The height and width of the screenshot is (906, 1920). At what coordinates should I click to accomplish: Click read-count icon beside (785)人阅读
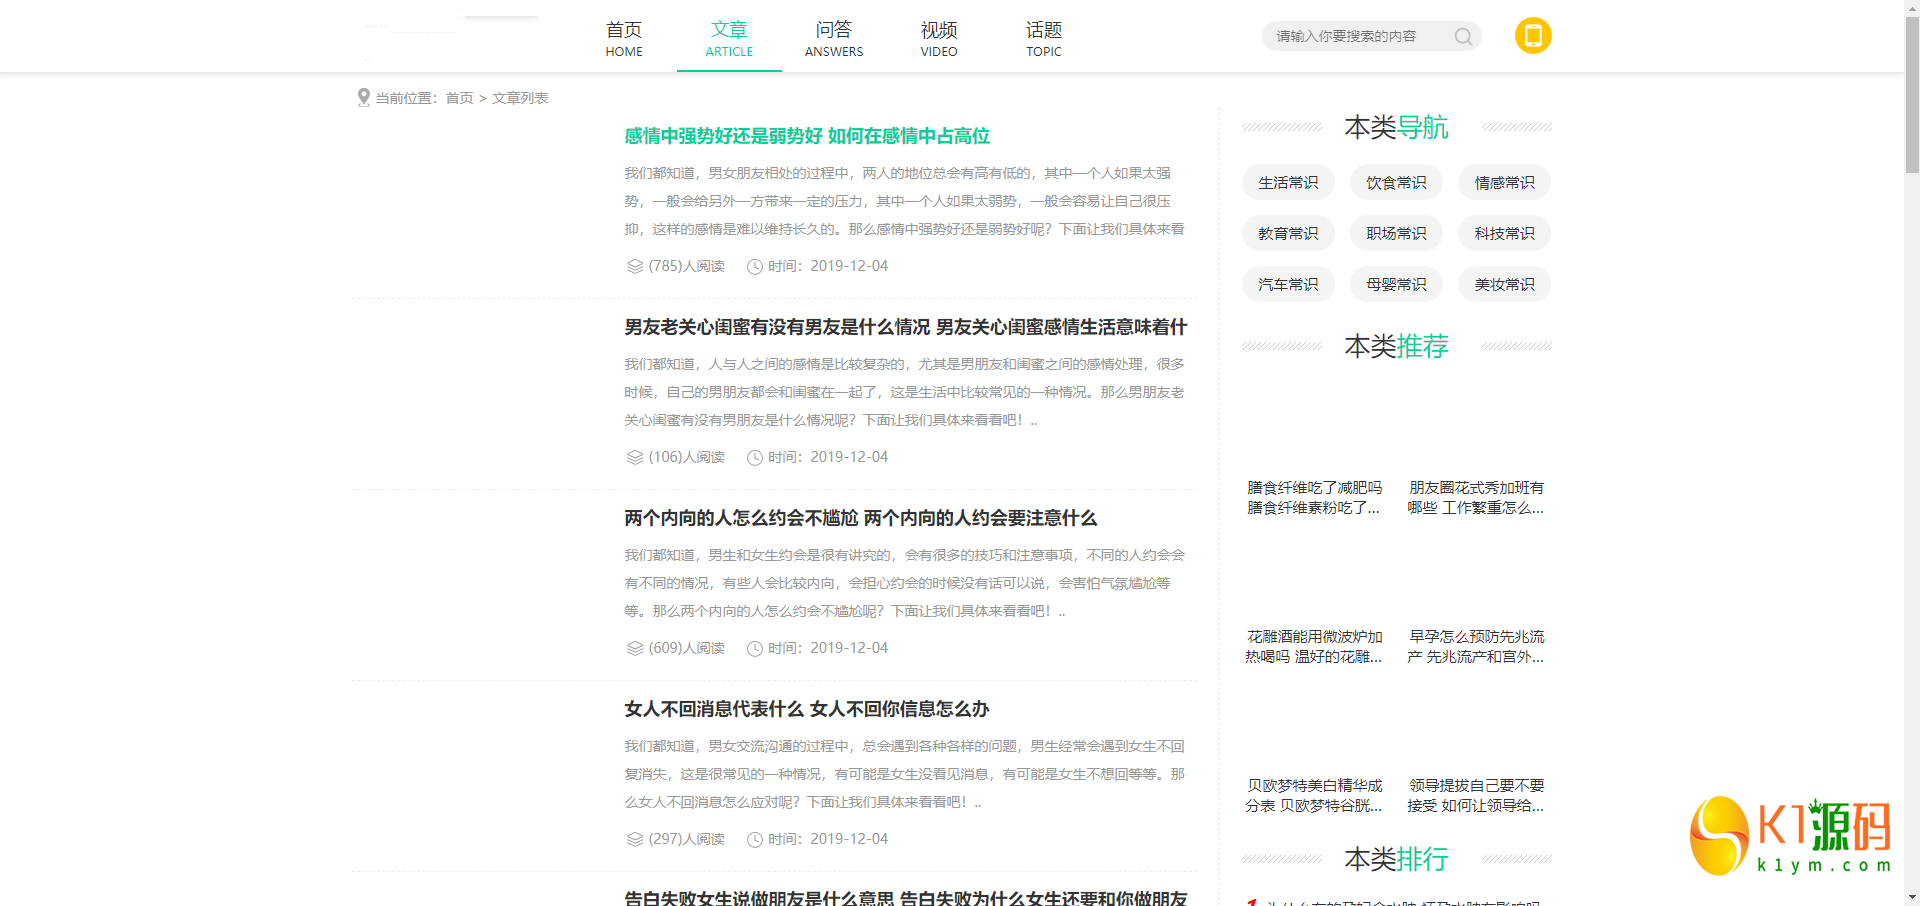click(634, 267)
